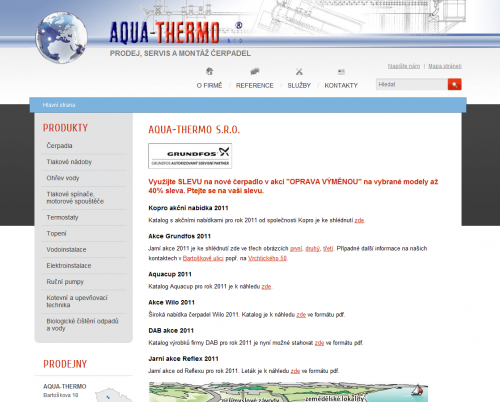This screenshot has height=402, width=500.
Task: Click the red OPRAVA VÝMĚNOU discount text
Action: (293, 186)
